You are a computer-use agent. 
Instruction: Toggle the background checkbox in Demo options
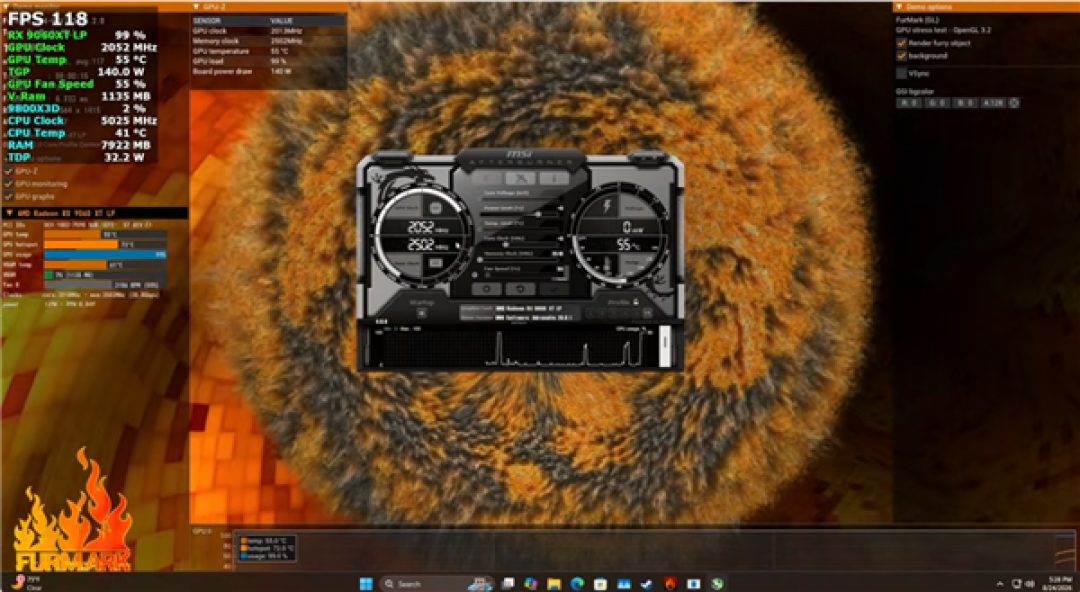[901, 56]
